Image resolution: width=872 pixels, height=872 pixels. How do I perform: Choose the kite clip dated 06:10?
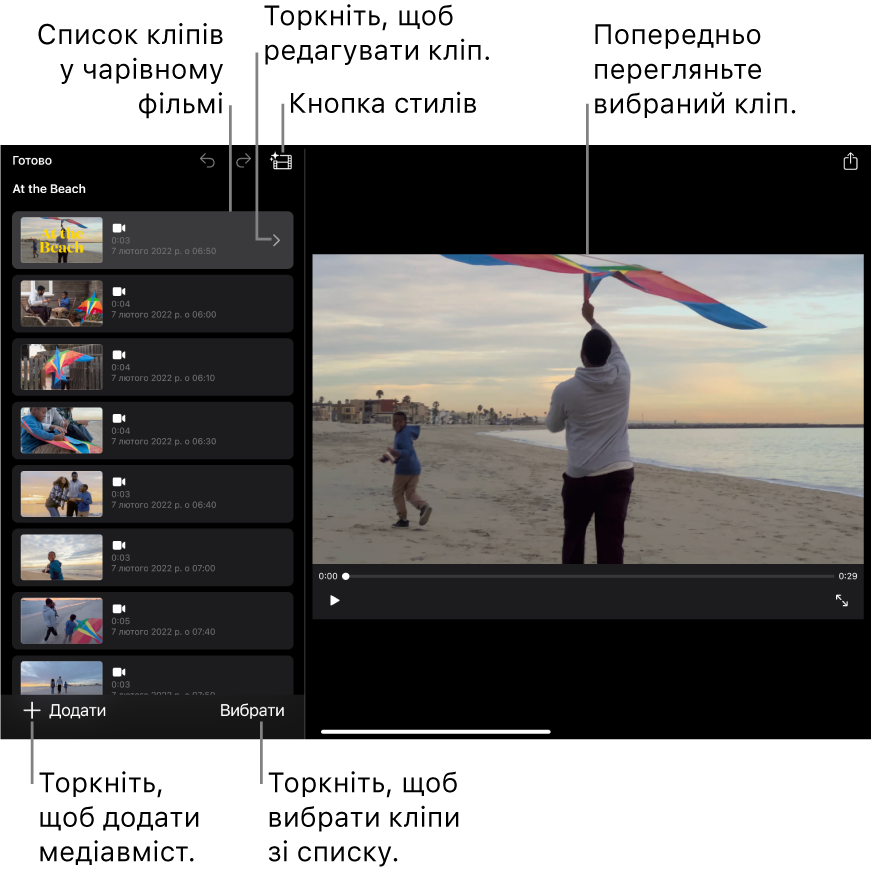(152, 367)
